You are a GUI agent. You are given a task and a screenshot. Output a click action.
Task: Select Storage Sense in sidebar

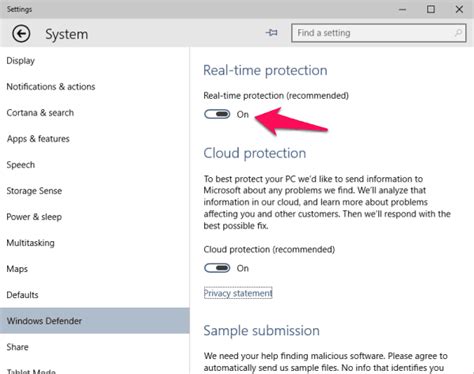34,191
